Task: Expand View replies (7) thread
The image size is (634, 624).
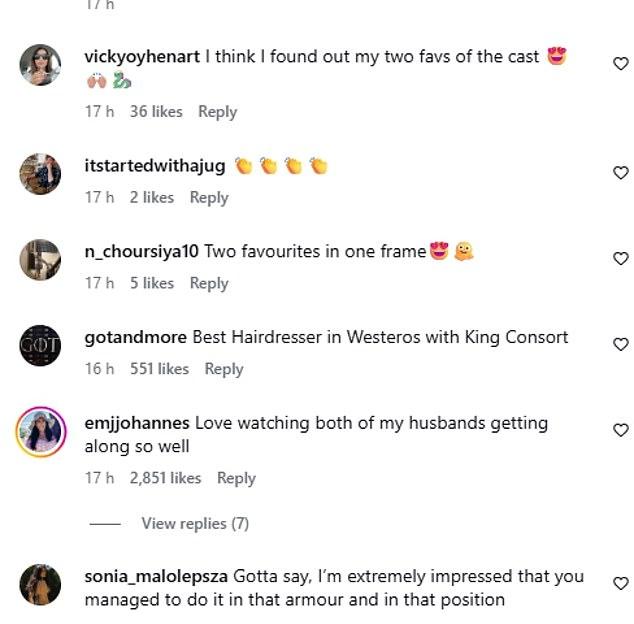Action: pyautogui.click(x=195, y=524)
